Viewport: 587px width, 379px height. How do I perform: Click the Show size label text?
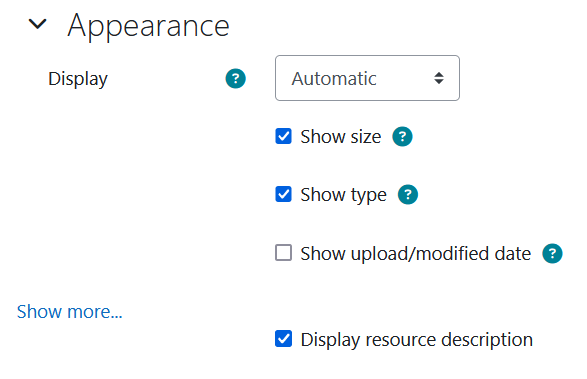pos(341,136)
